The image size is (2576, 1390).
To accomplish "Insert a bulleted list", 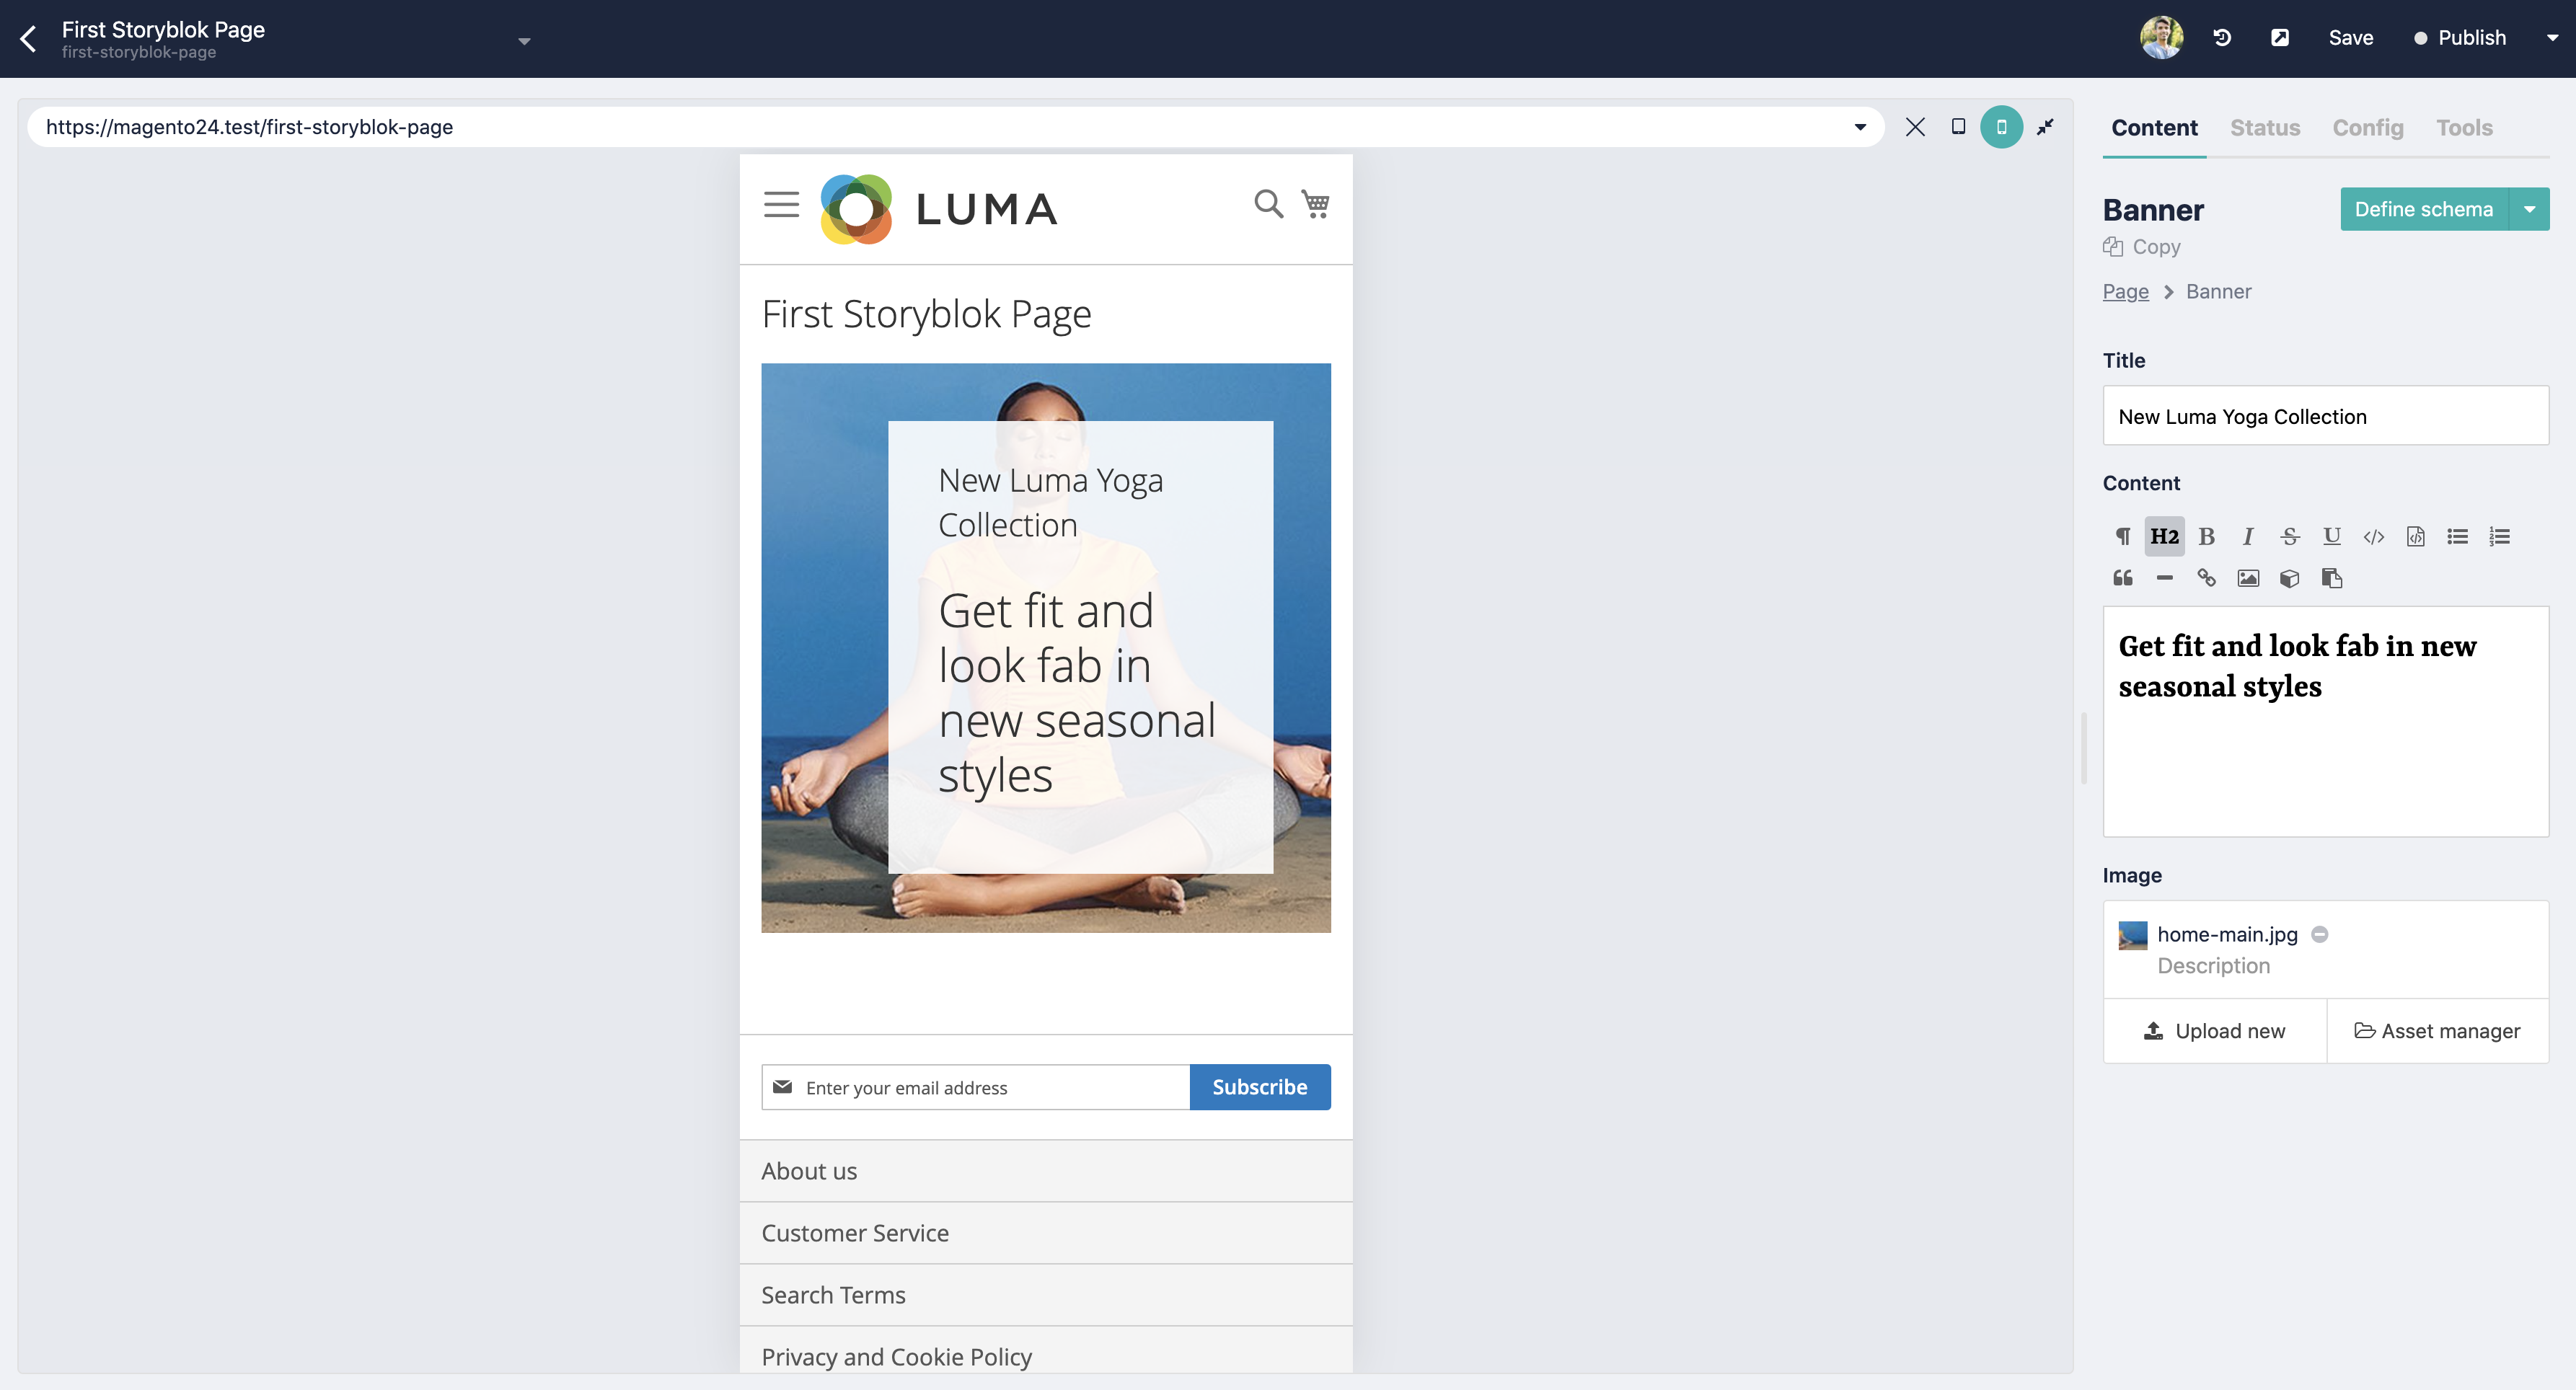I will tap(2457, 537).
